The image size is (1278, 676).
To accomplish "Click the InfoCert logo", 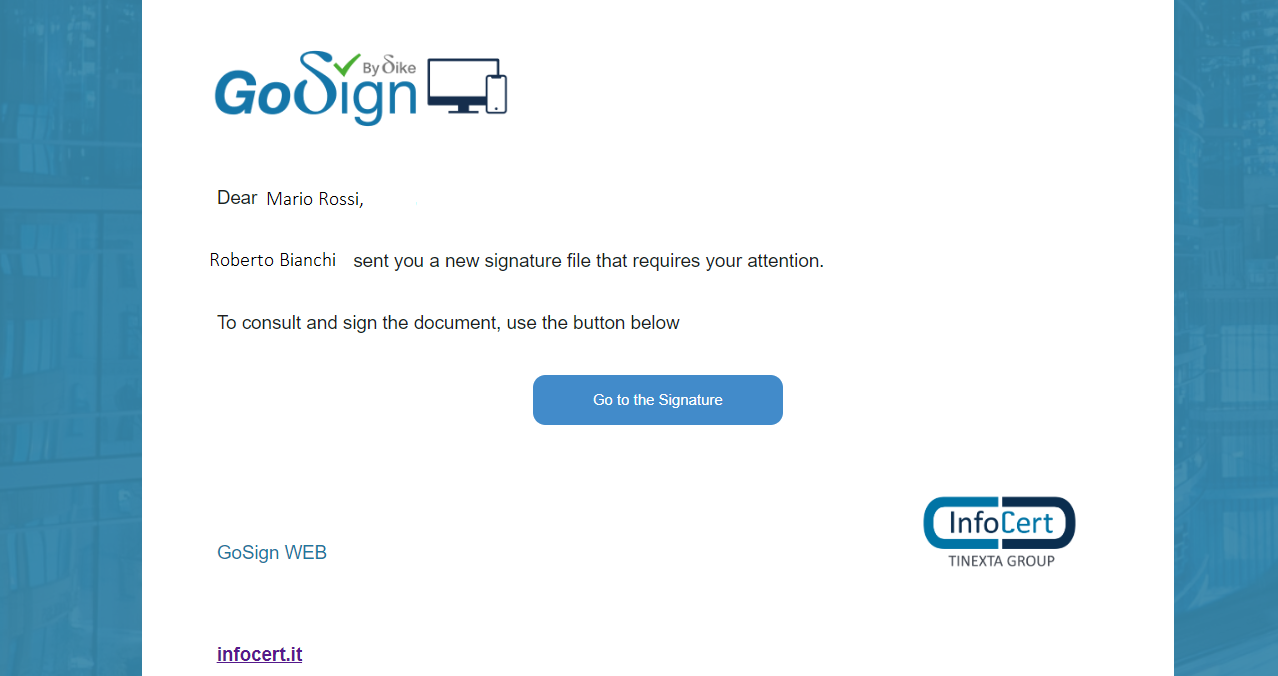I will click(x=999, y=531).
